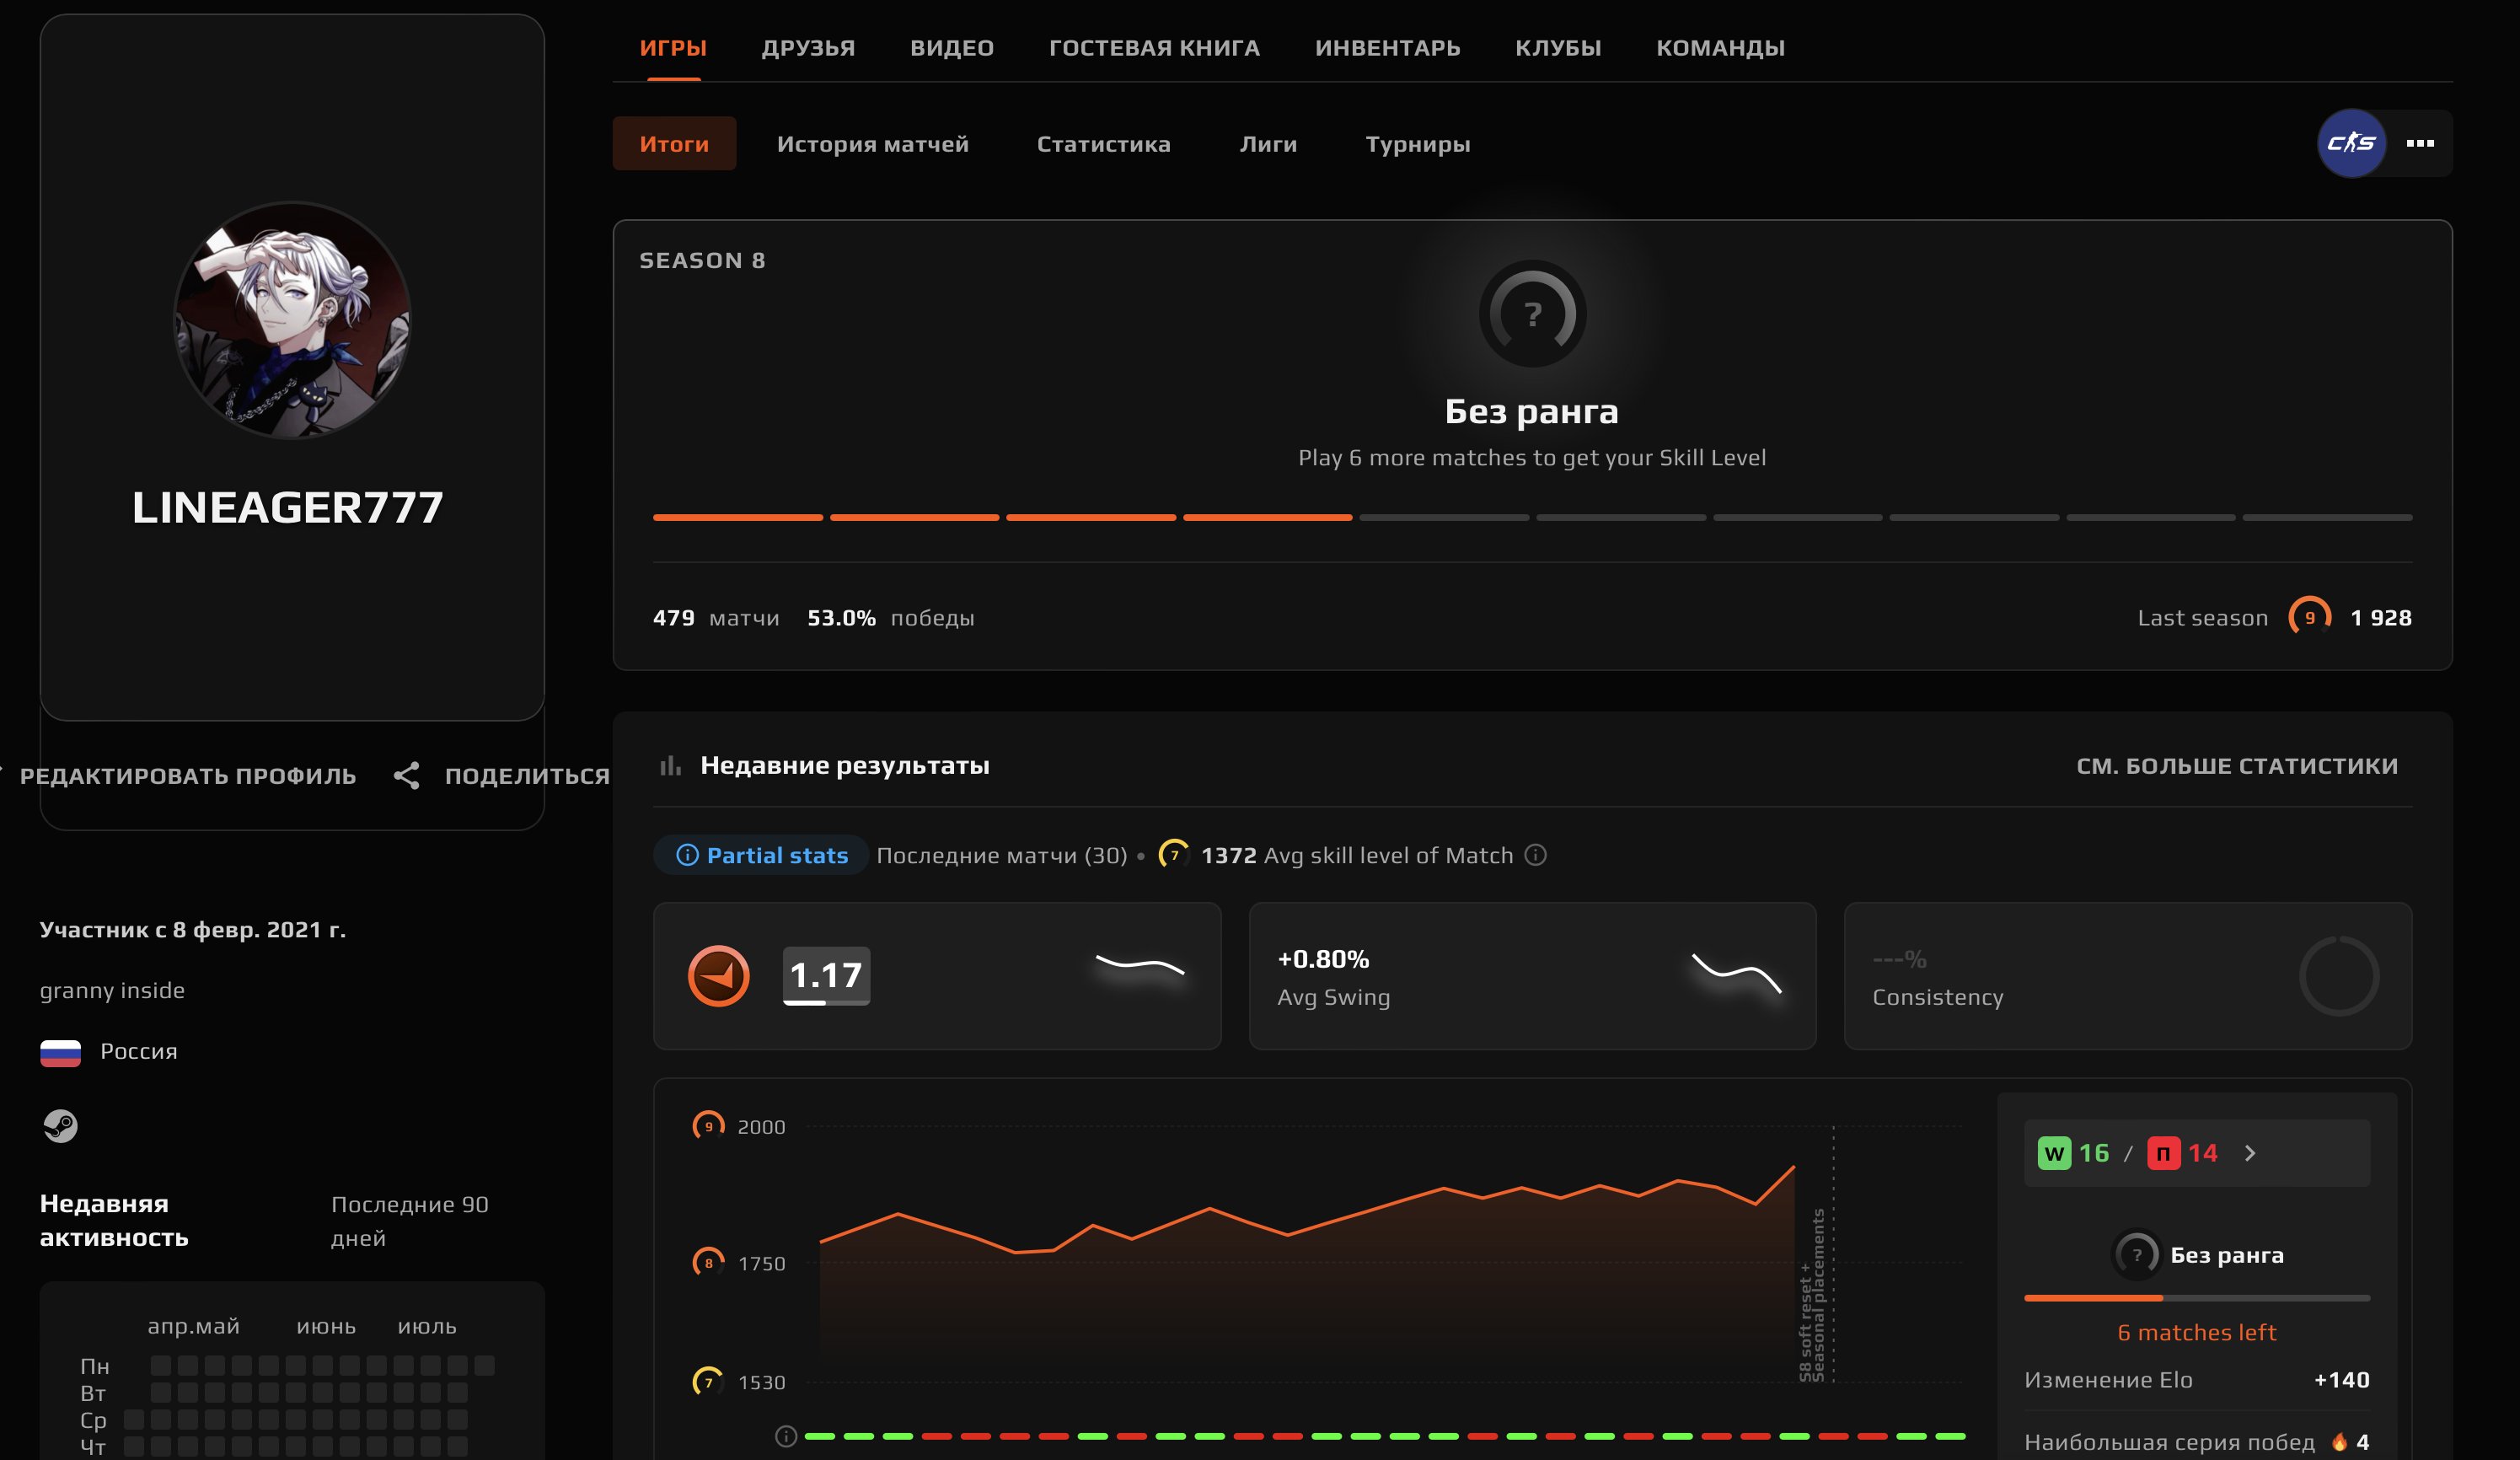Click the level 7 average skill icon
Viewport: 2520px width, 1460px height.
1174,855
